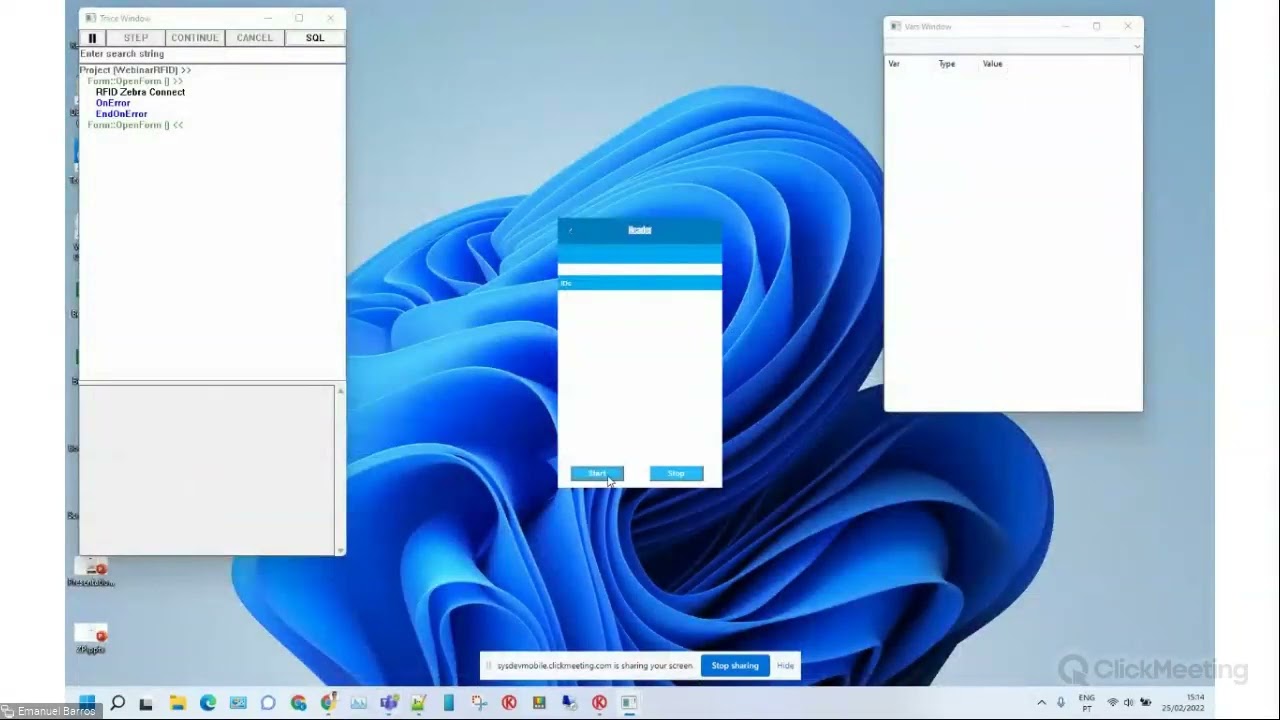Open Microsoft Teams from the taskbar
The height and width of the screenshot is (720, 1280).
click(389, 702)
